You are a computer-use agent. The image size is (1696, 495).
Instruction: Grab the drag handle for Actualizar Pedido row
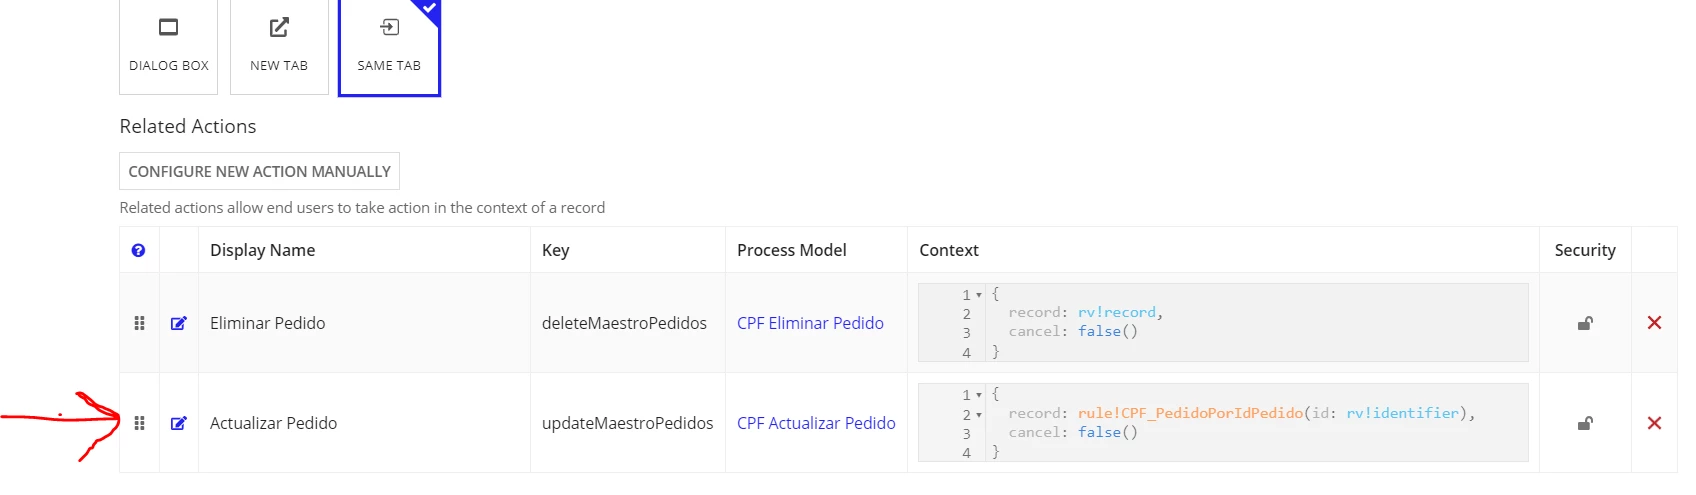tap(139, 423)
